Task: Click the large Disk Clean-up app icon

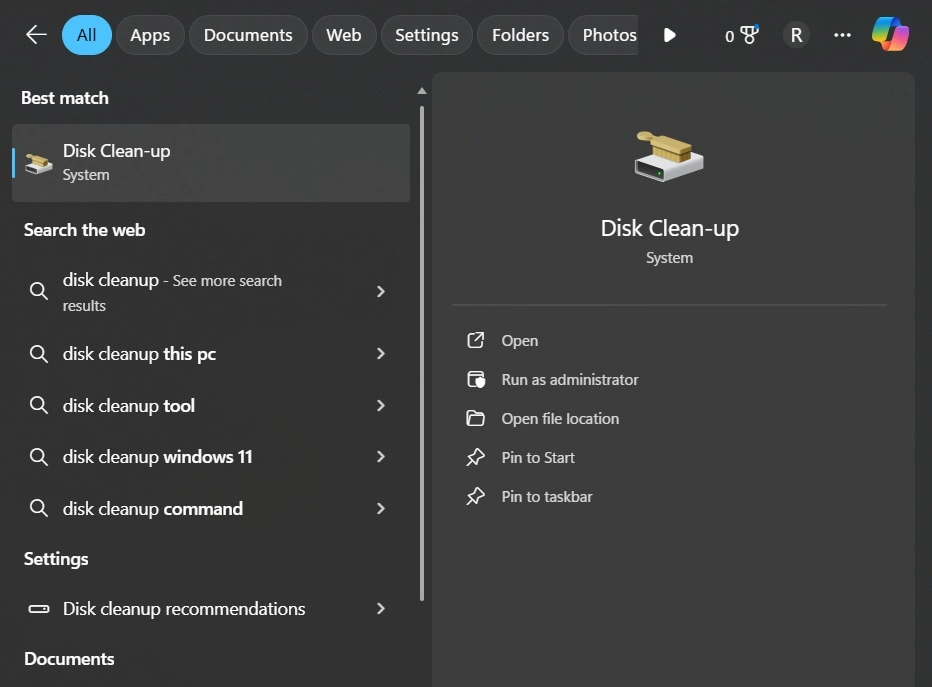Action: (669, 155)
